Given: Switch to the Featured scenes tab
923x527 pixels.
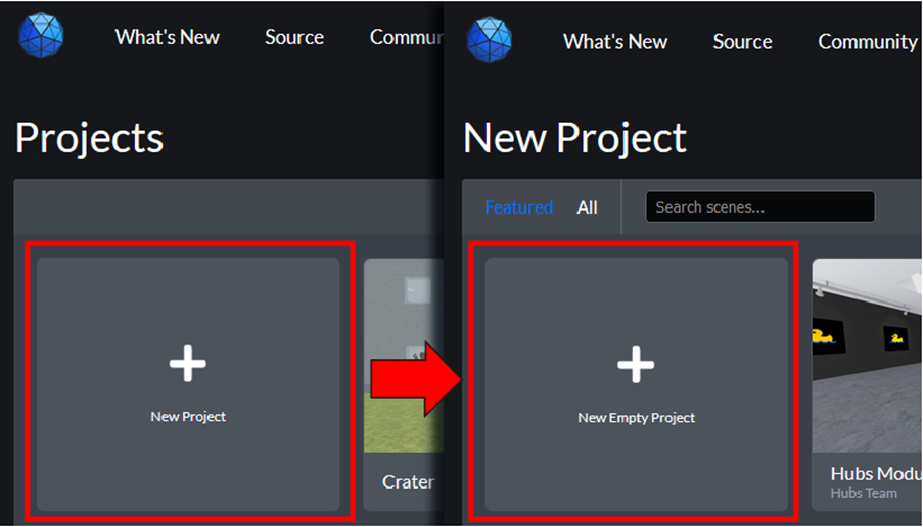Looking at the screenshot, I should [519, 207].
